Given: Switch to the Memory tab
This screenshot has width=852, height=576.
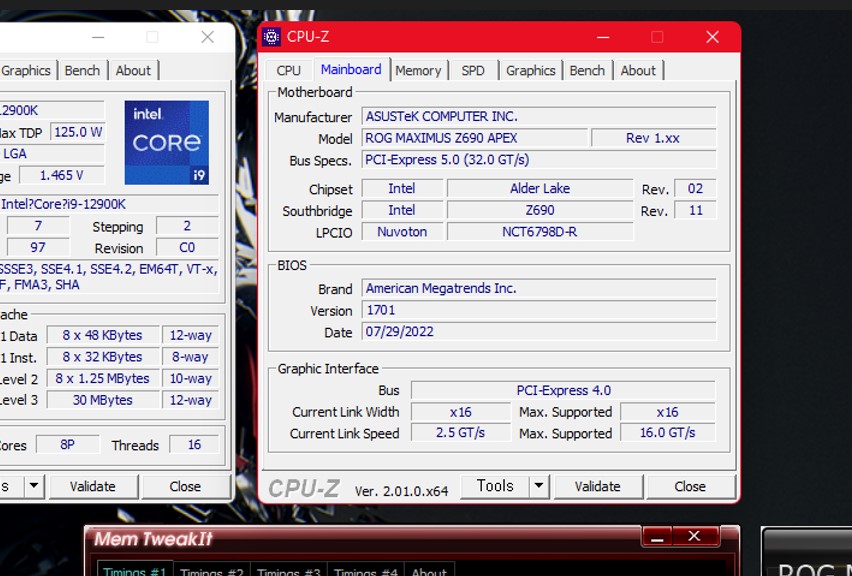Looking at the screenshot, I should pos(418,71).
